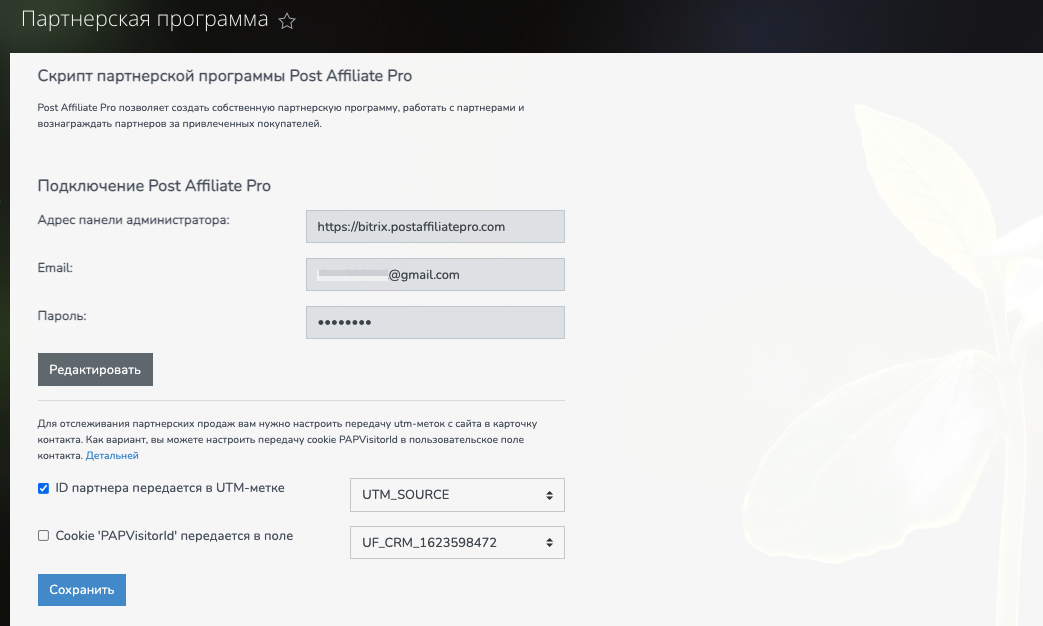Image resolution: width=1043 pixels, height=626 pixels.
Task: Click the Post Affiliate Pro description paragraph
Action: (x=280, y=115)
